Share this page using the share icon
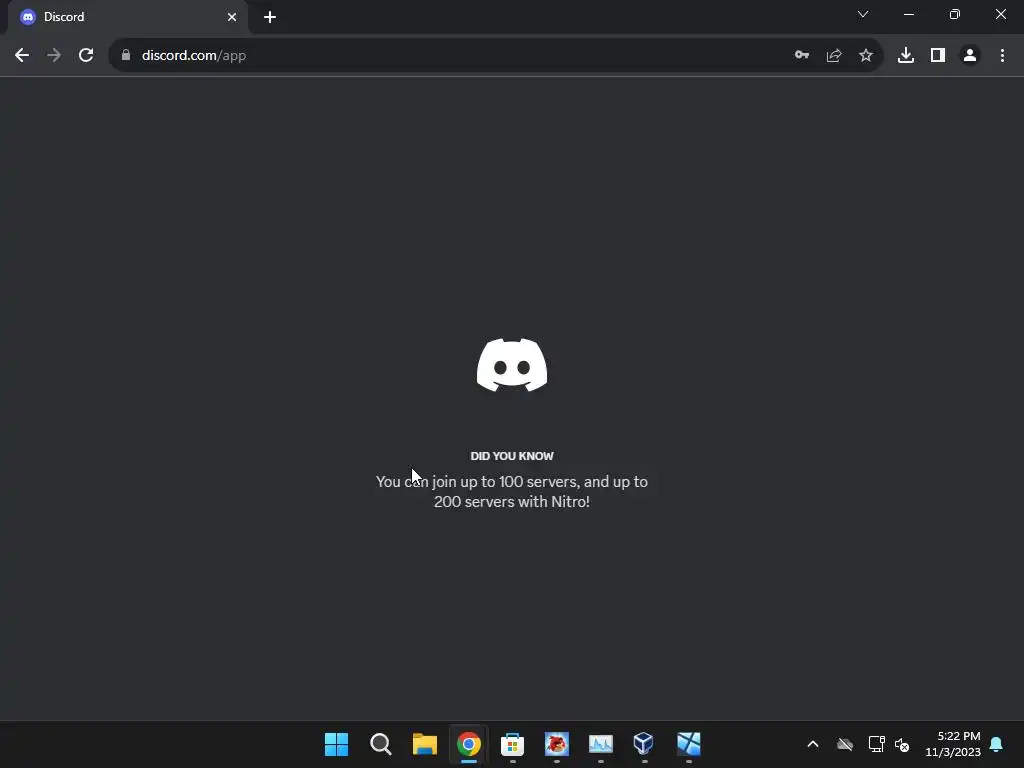1024x768 pixels. (x=834, y=56)
